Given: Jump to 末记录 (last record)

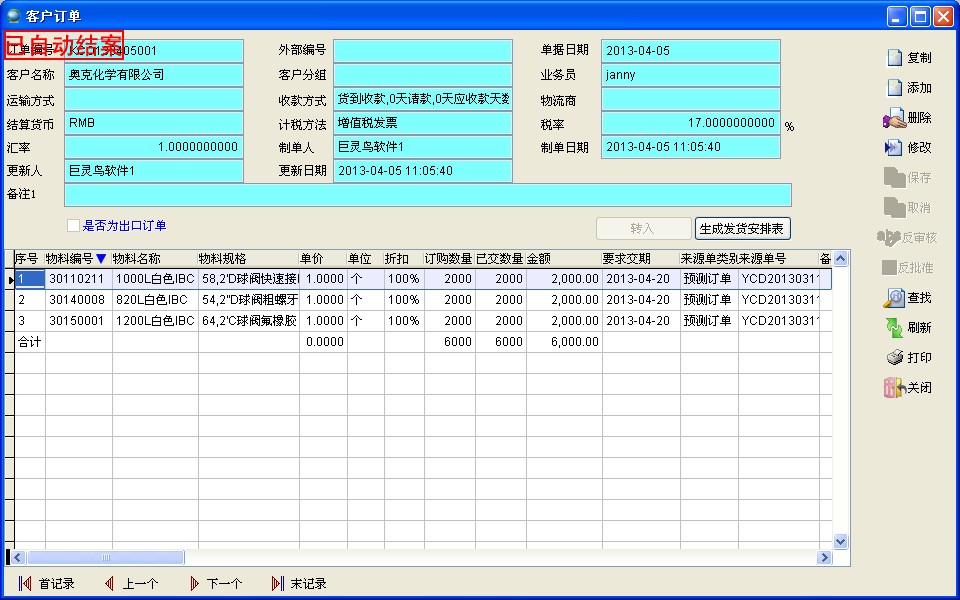Looking at the screenshot, I should pyautogui.click(x=299, y=584).
